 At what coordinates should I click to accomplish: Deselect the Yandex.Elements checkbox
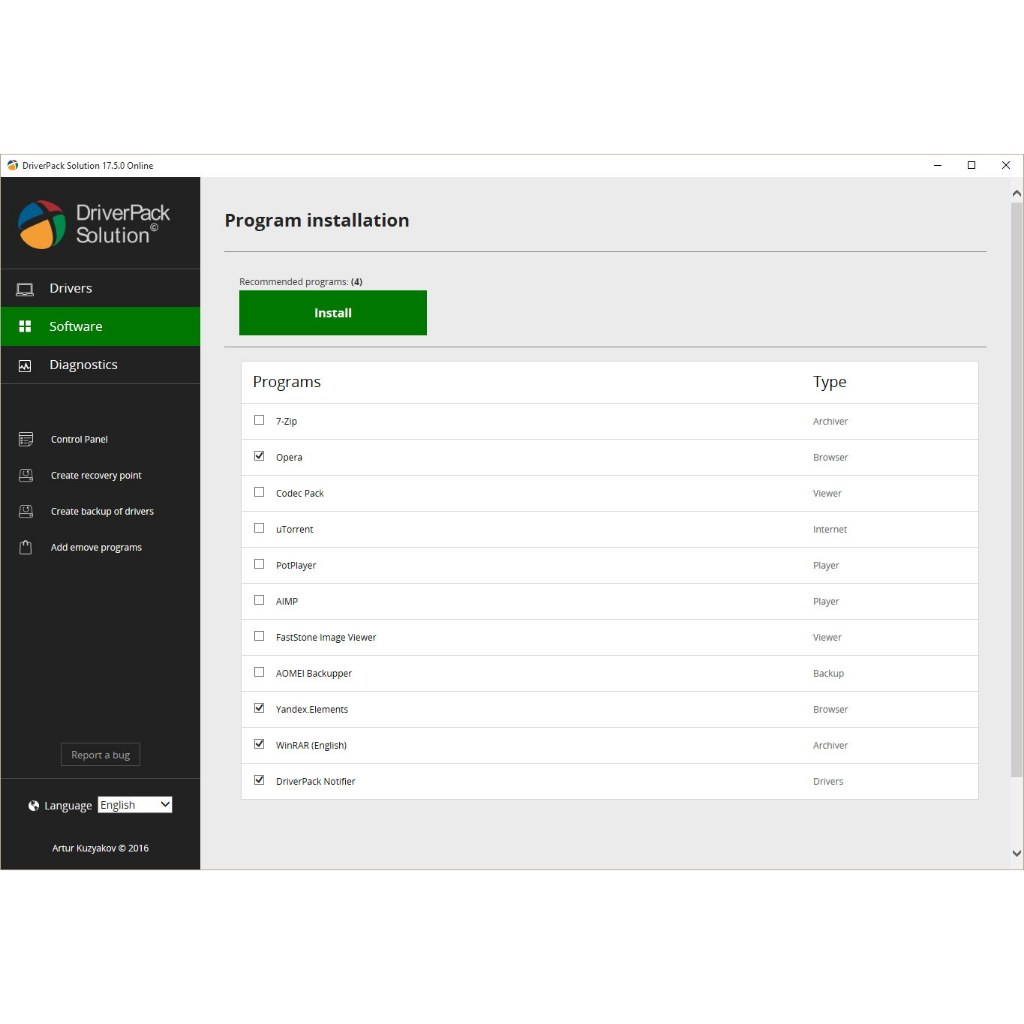point(259,708)
